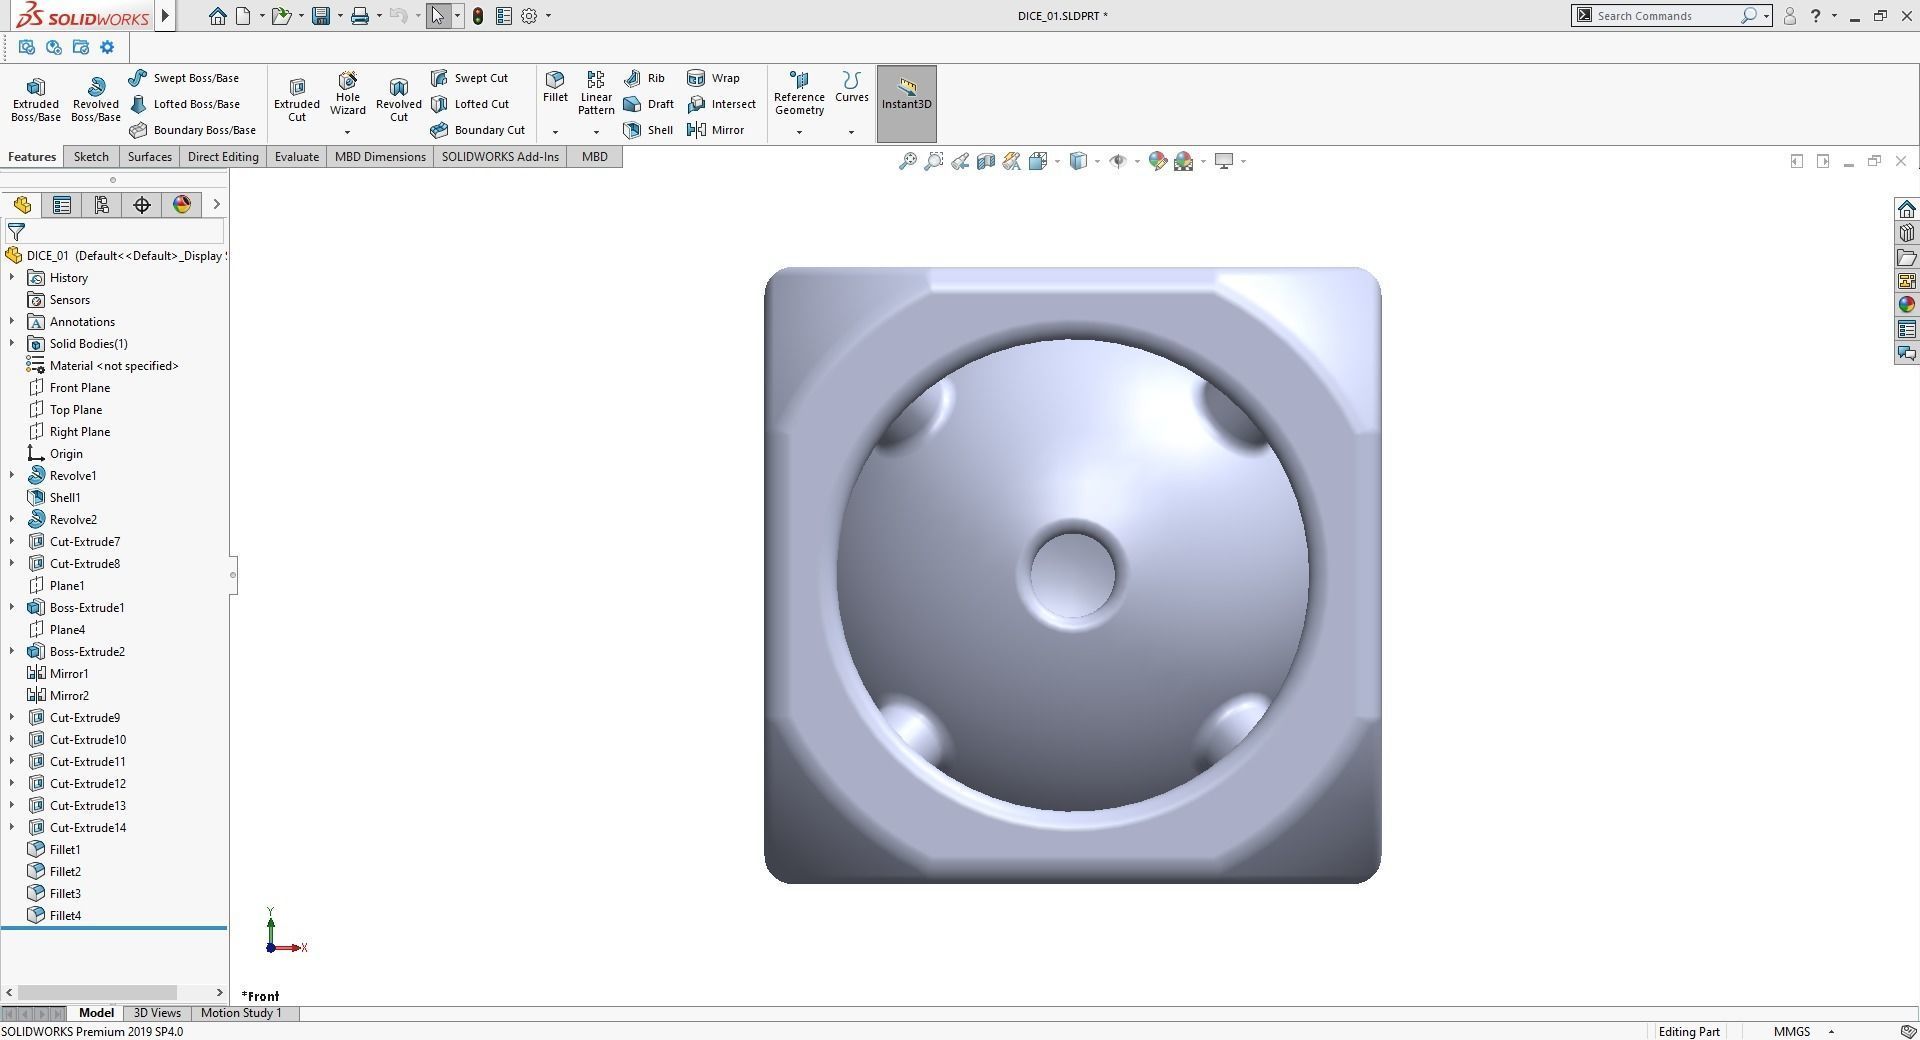1920x1040 pixels.
Task: Open the Appearances task pane tab
Action: tap(1906, 305)
